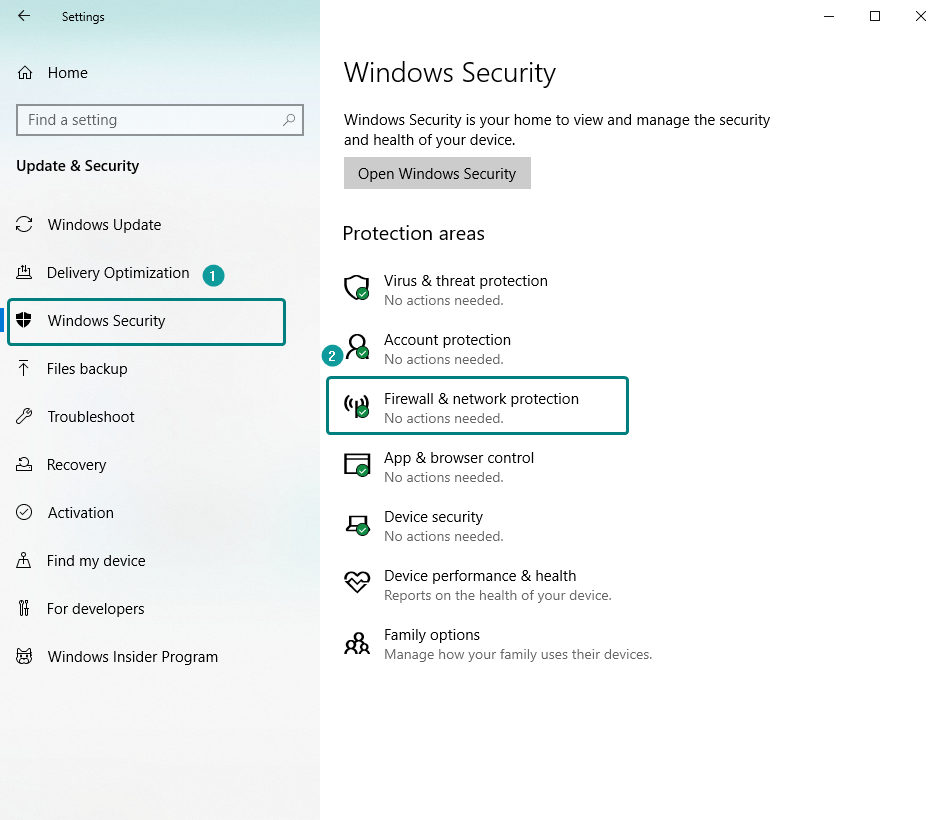Select For developers in the sidebar
Image resolution: width=944 pixels, height=820 pixels.
(x=95, y=609)
